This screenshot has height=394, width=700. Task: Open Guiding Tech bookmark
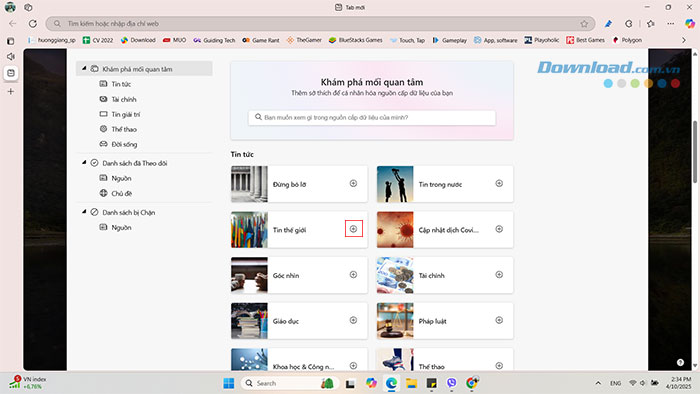tap(214, 40)
